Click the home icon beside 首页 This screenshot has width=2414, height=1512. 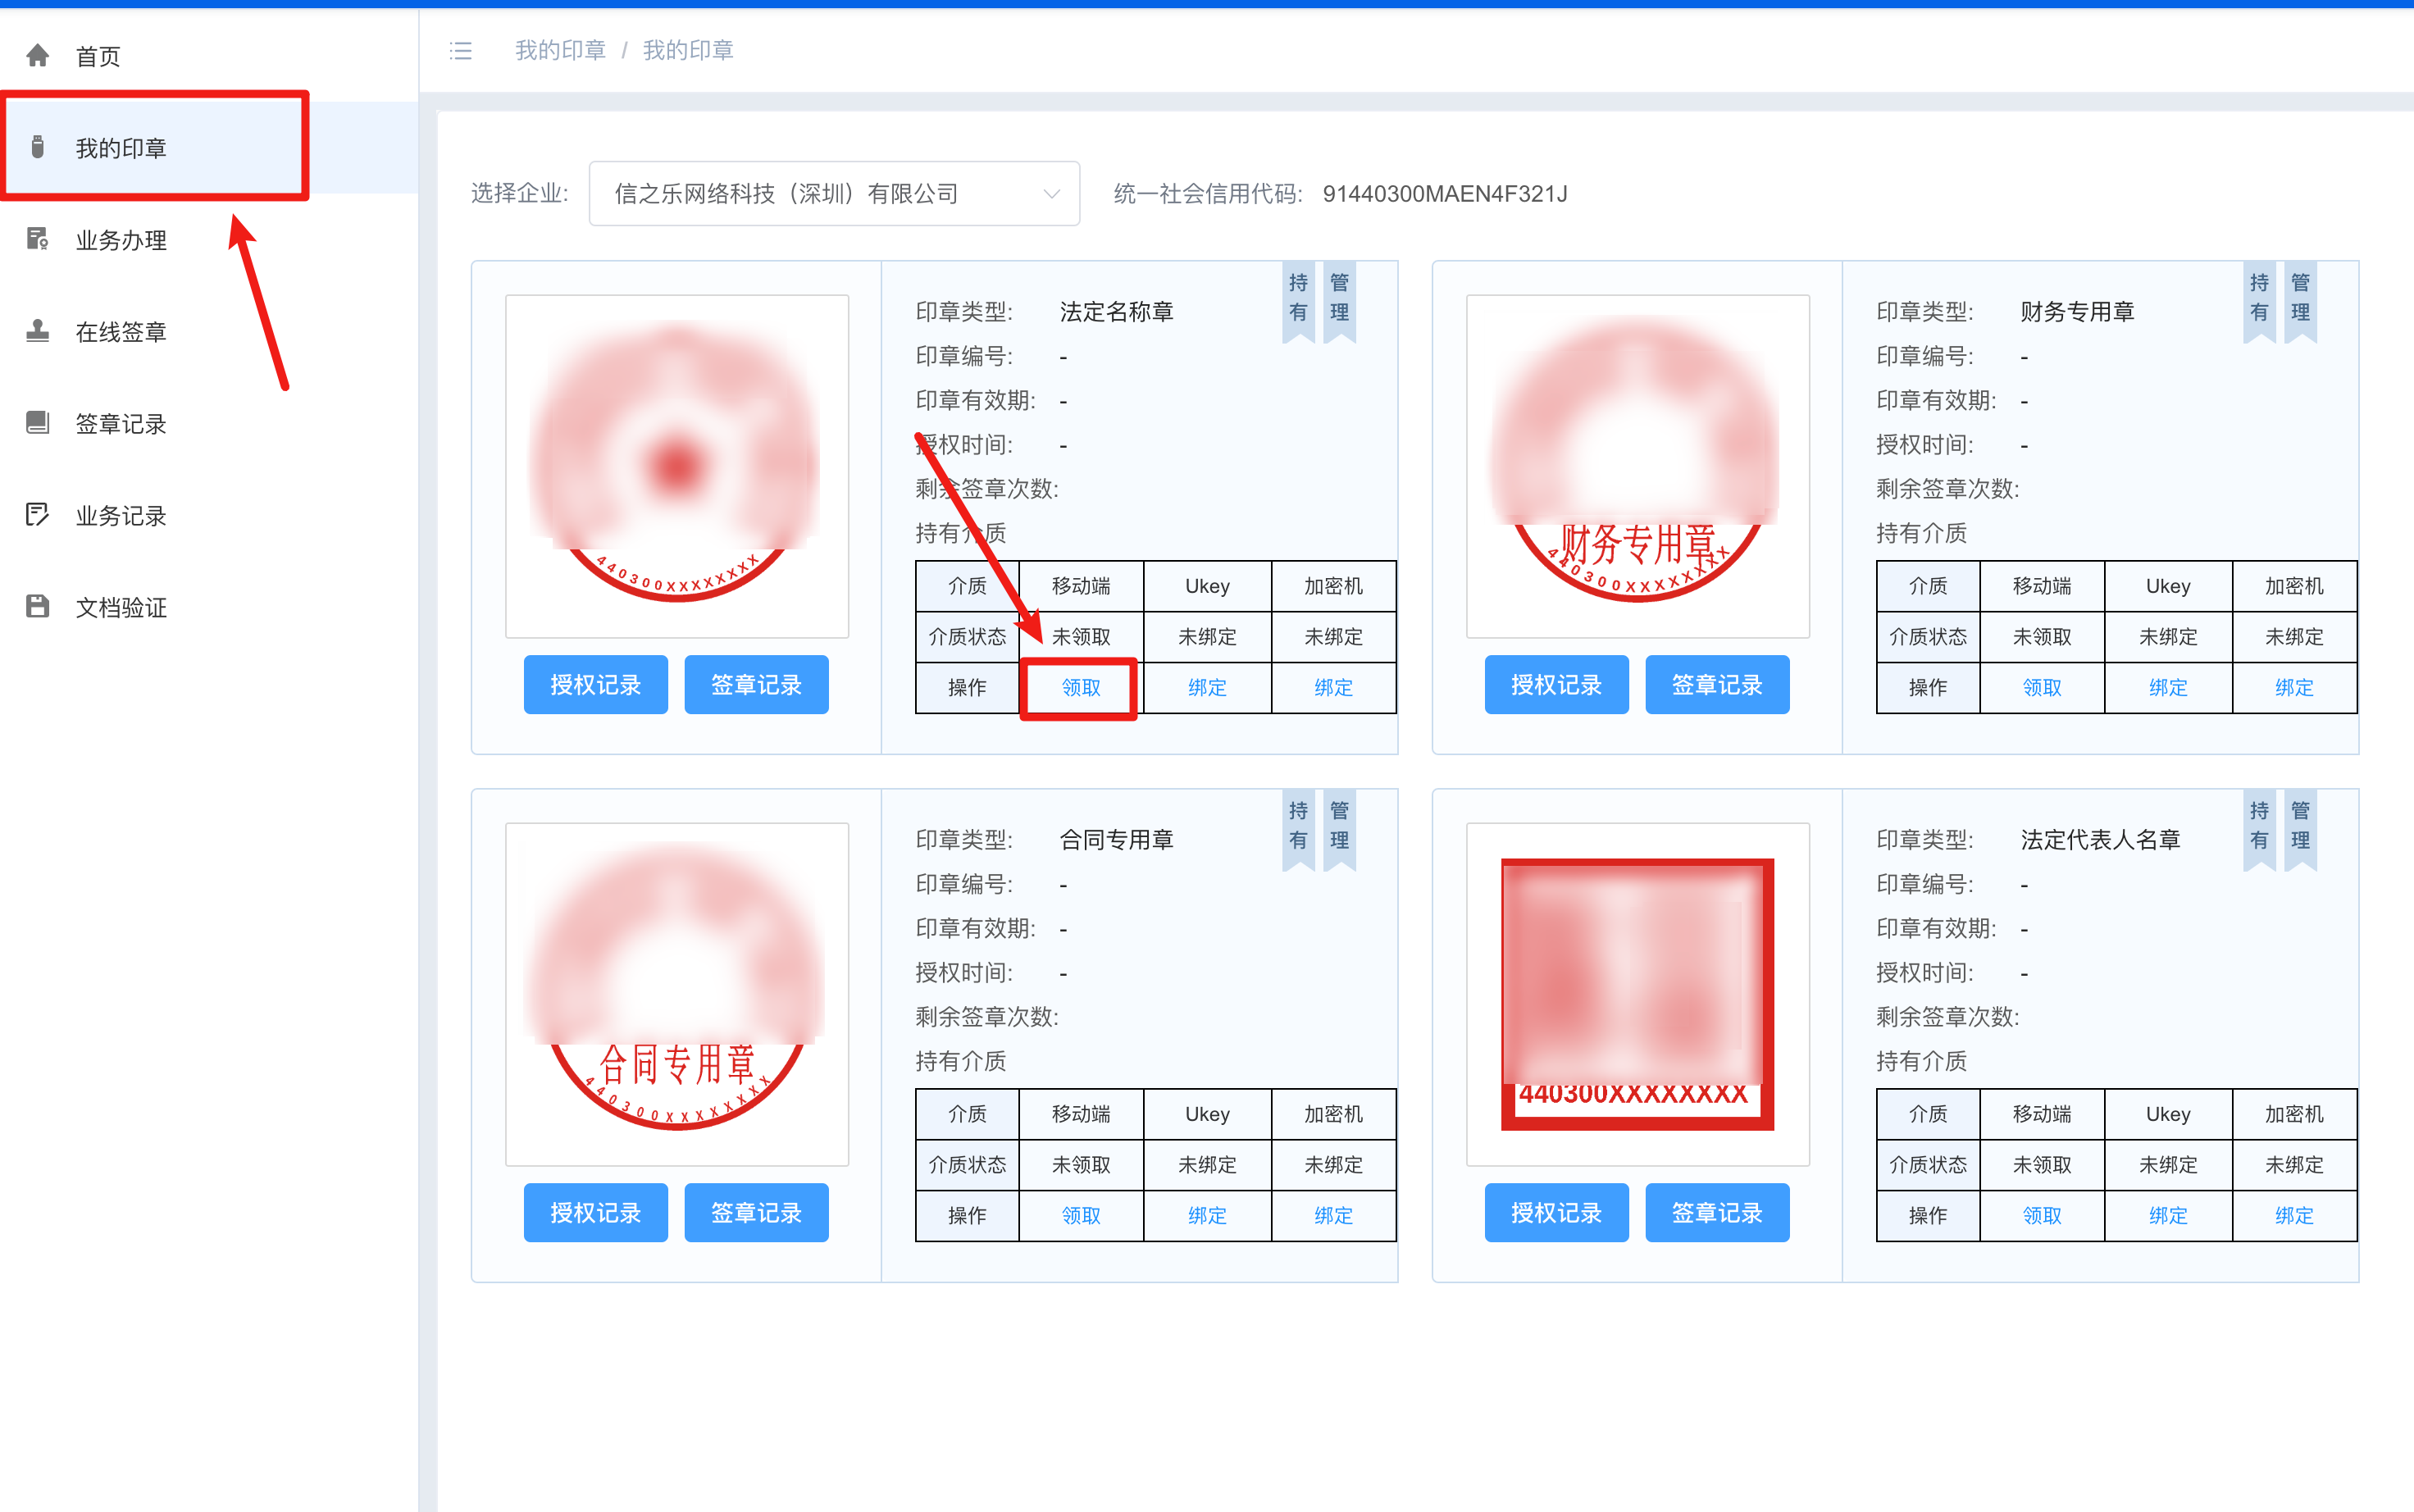(x=38, y=55)
